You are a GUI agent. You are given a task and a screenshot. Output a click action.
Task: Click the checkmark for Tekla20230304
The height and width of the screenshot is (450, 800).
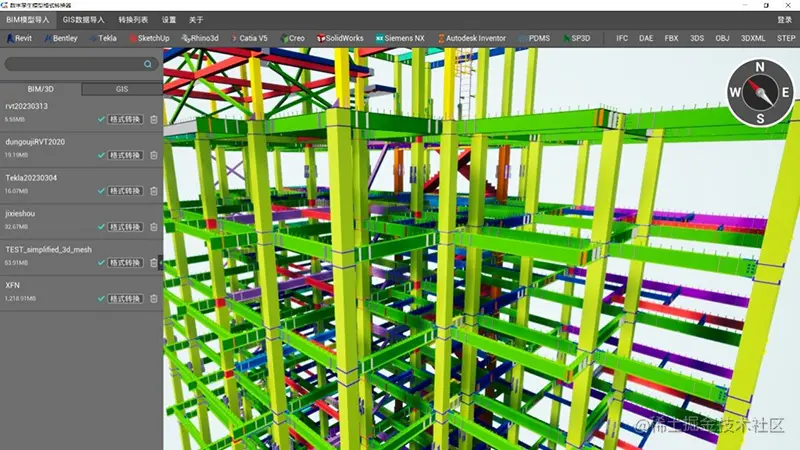click(101, 191)
